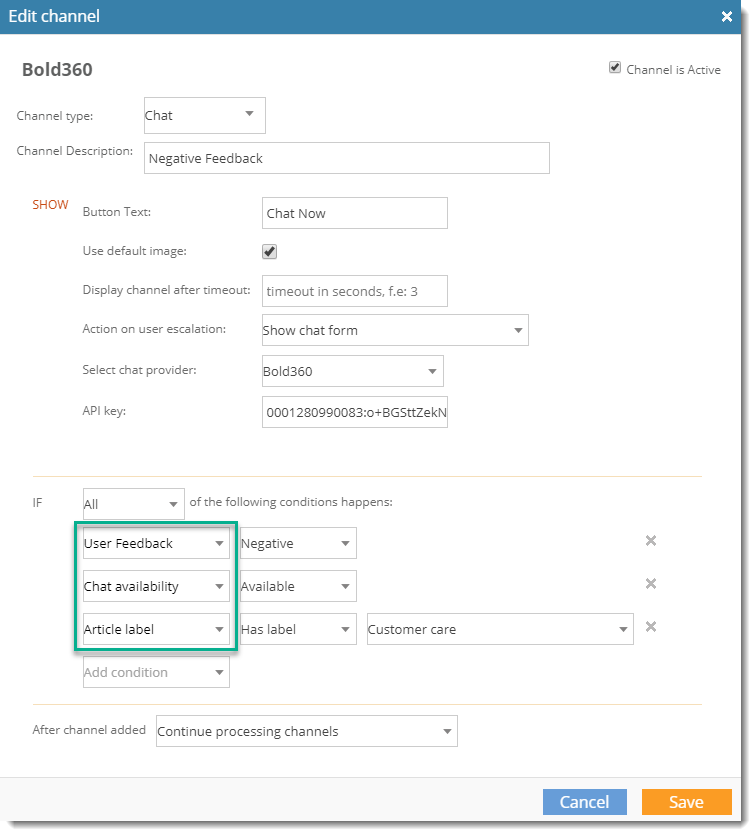Click into the API key field

click(x=354, y=412)
